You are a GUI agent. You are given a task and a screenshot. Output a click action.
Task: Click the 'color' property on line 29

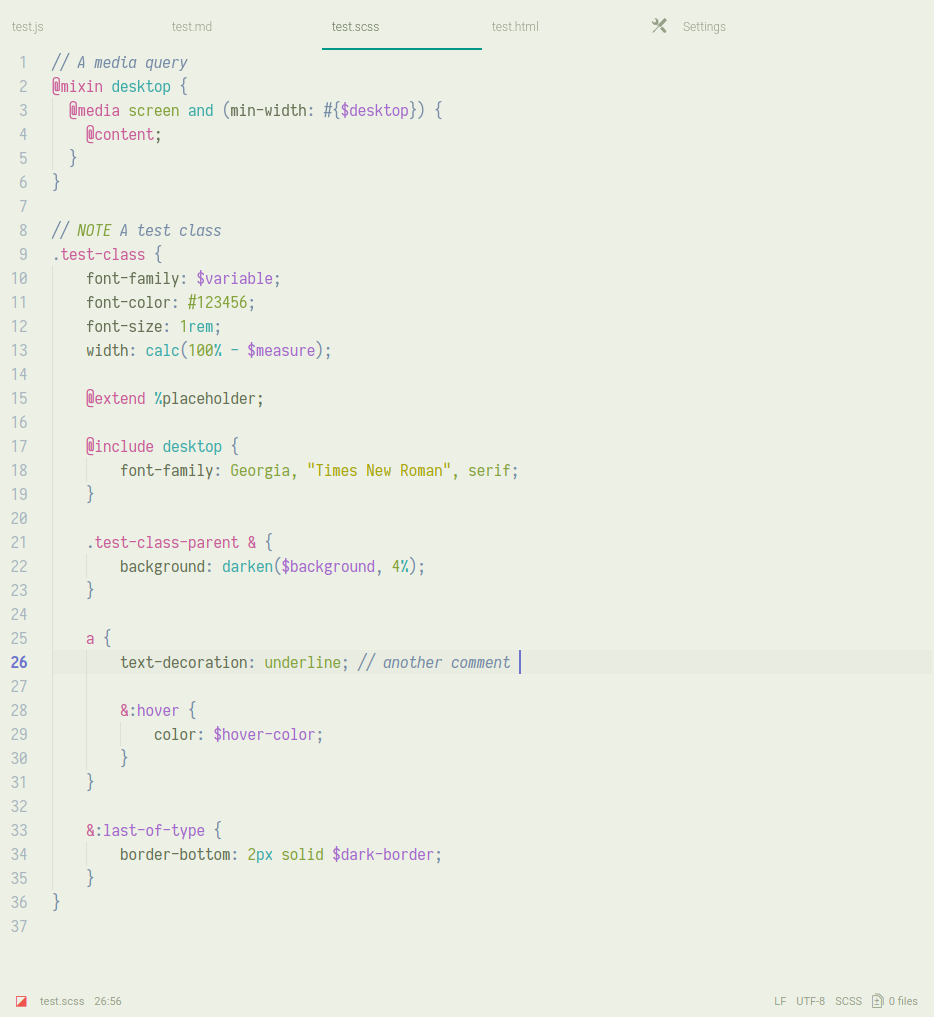pyautogui.click(x=174, y=734)
